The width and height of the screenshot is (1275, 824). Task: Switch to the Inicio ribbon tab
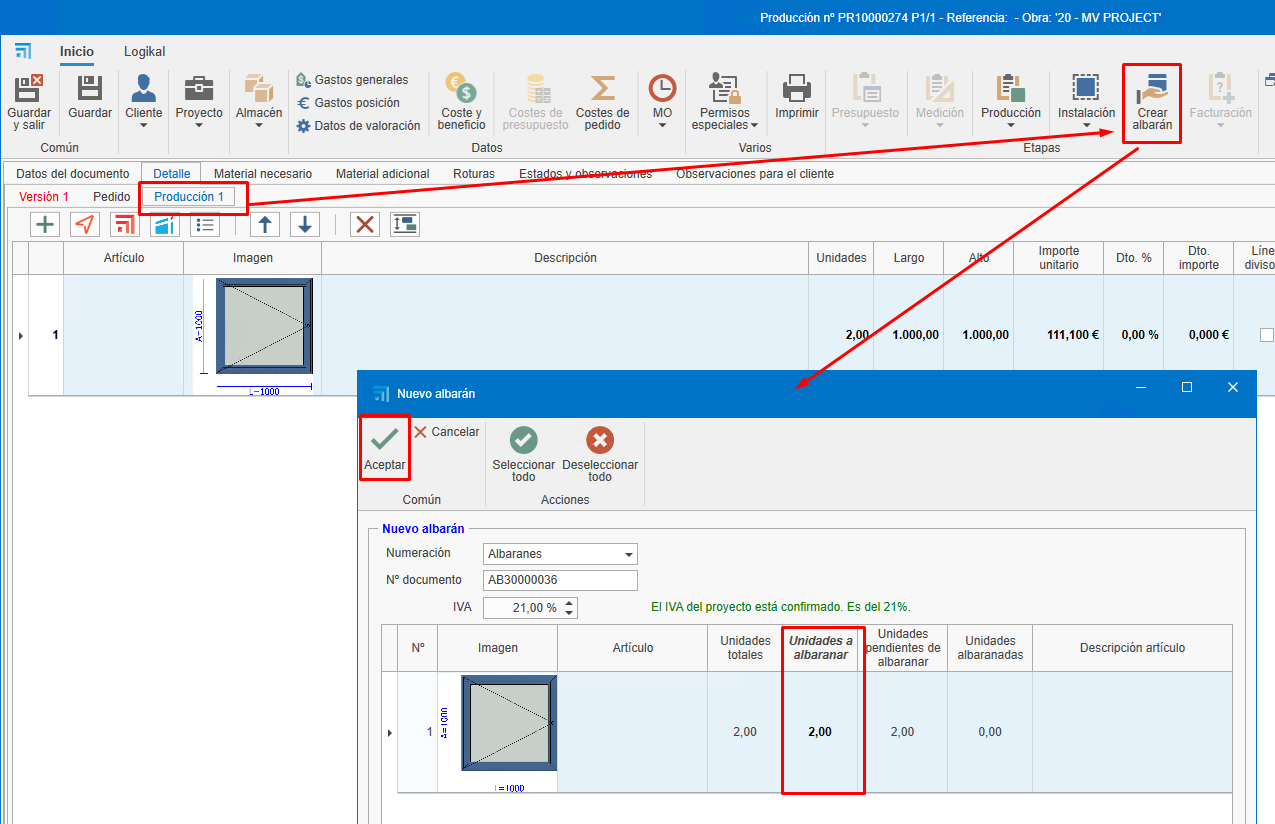(x=77, y=52)
